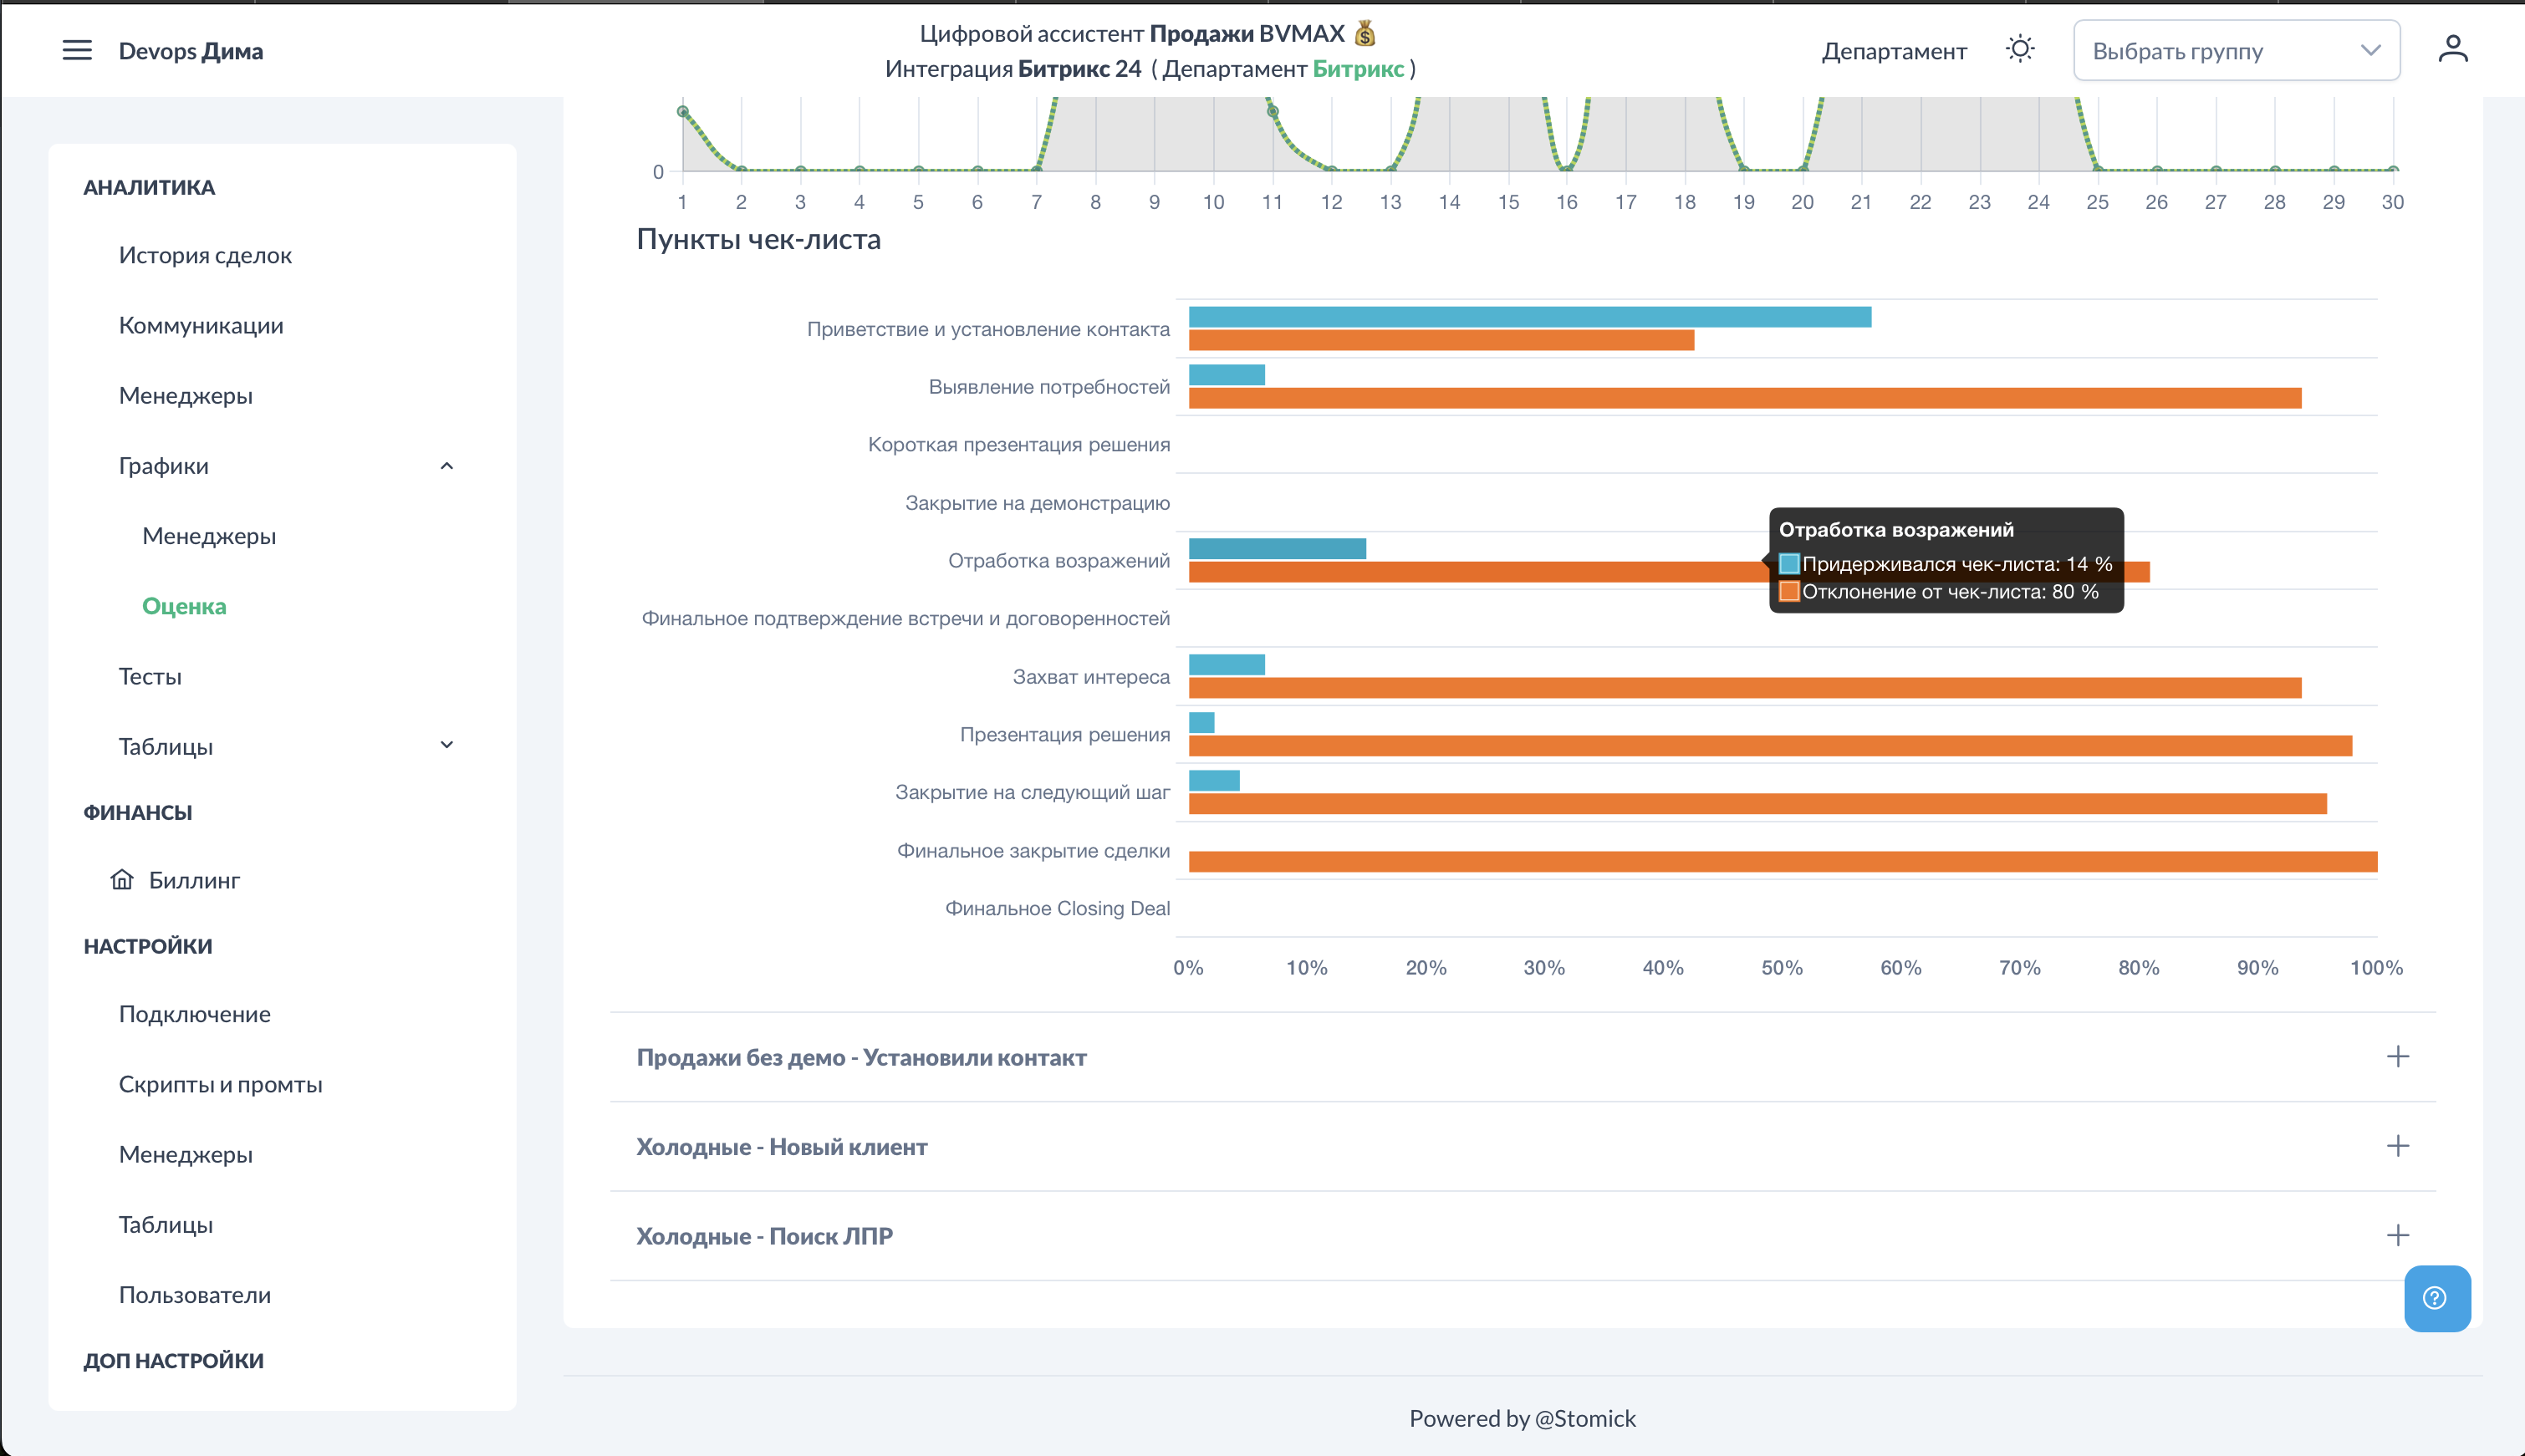This screenshot has height=1456, width=2525.
Task: Open the Выбрать группу dropdown
Action: tap(2235, 51)
